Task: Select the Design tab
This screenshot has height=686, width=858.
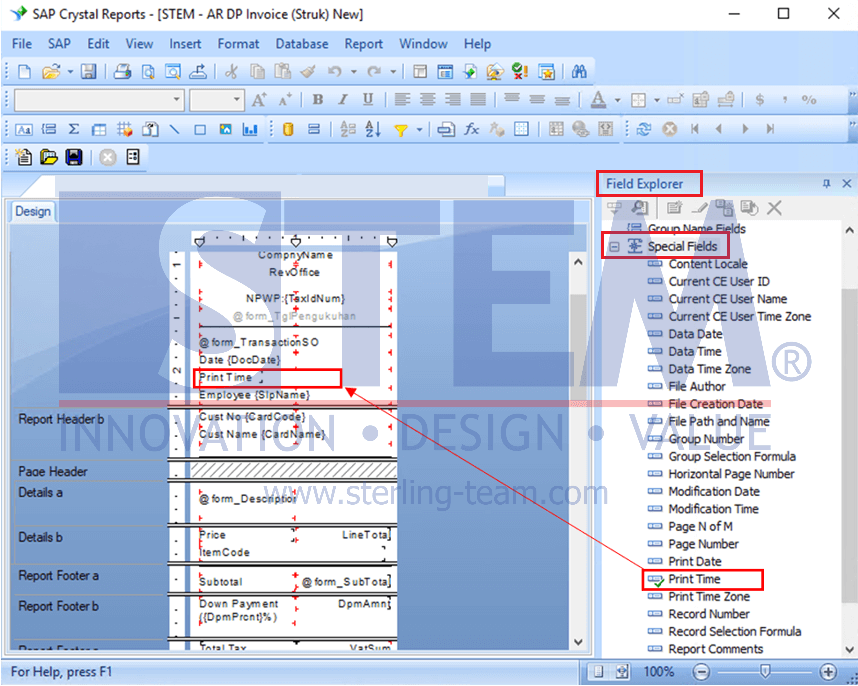Action: 32,211
